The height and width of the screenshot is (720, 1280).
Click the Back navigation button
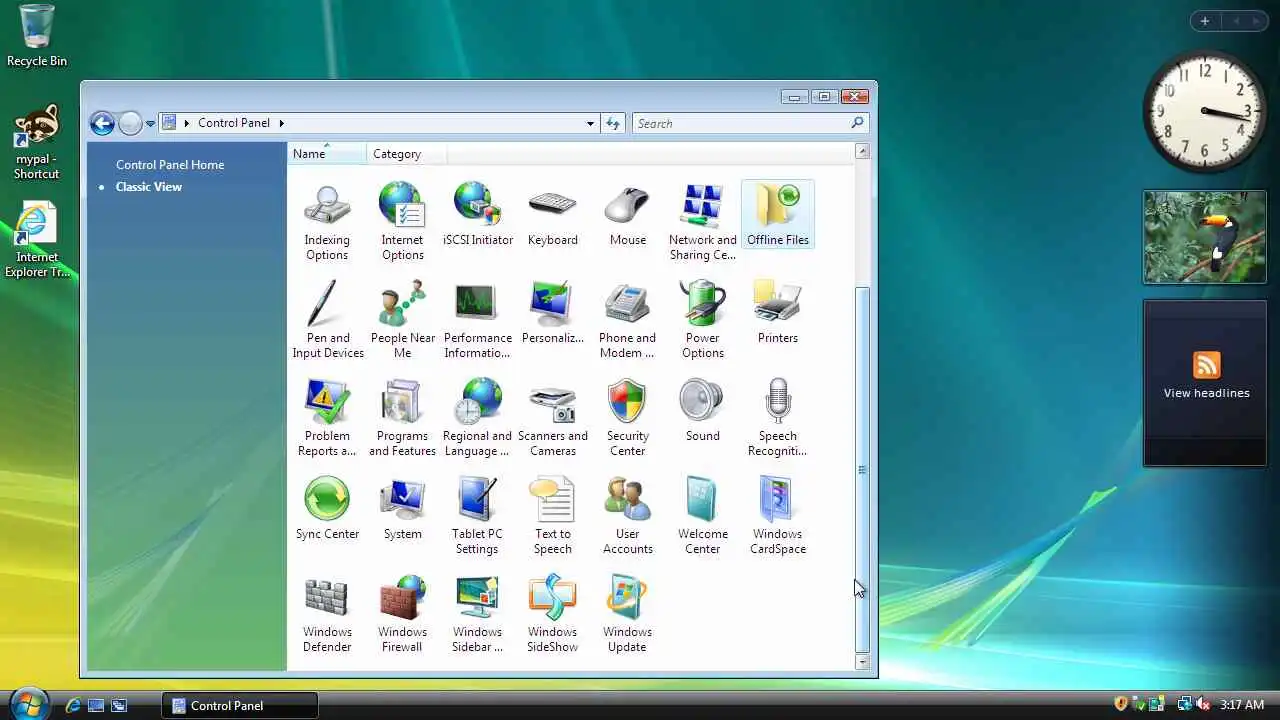102,123
